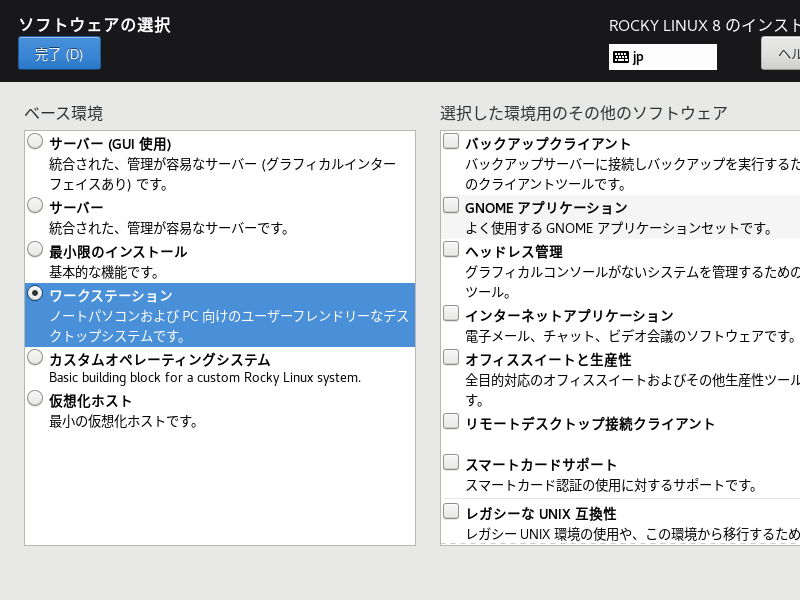Click the ソフトウェアの選択 page title
The image size is (800, 600).
tap(94, 24)
